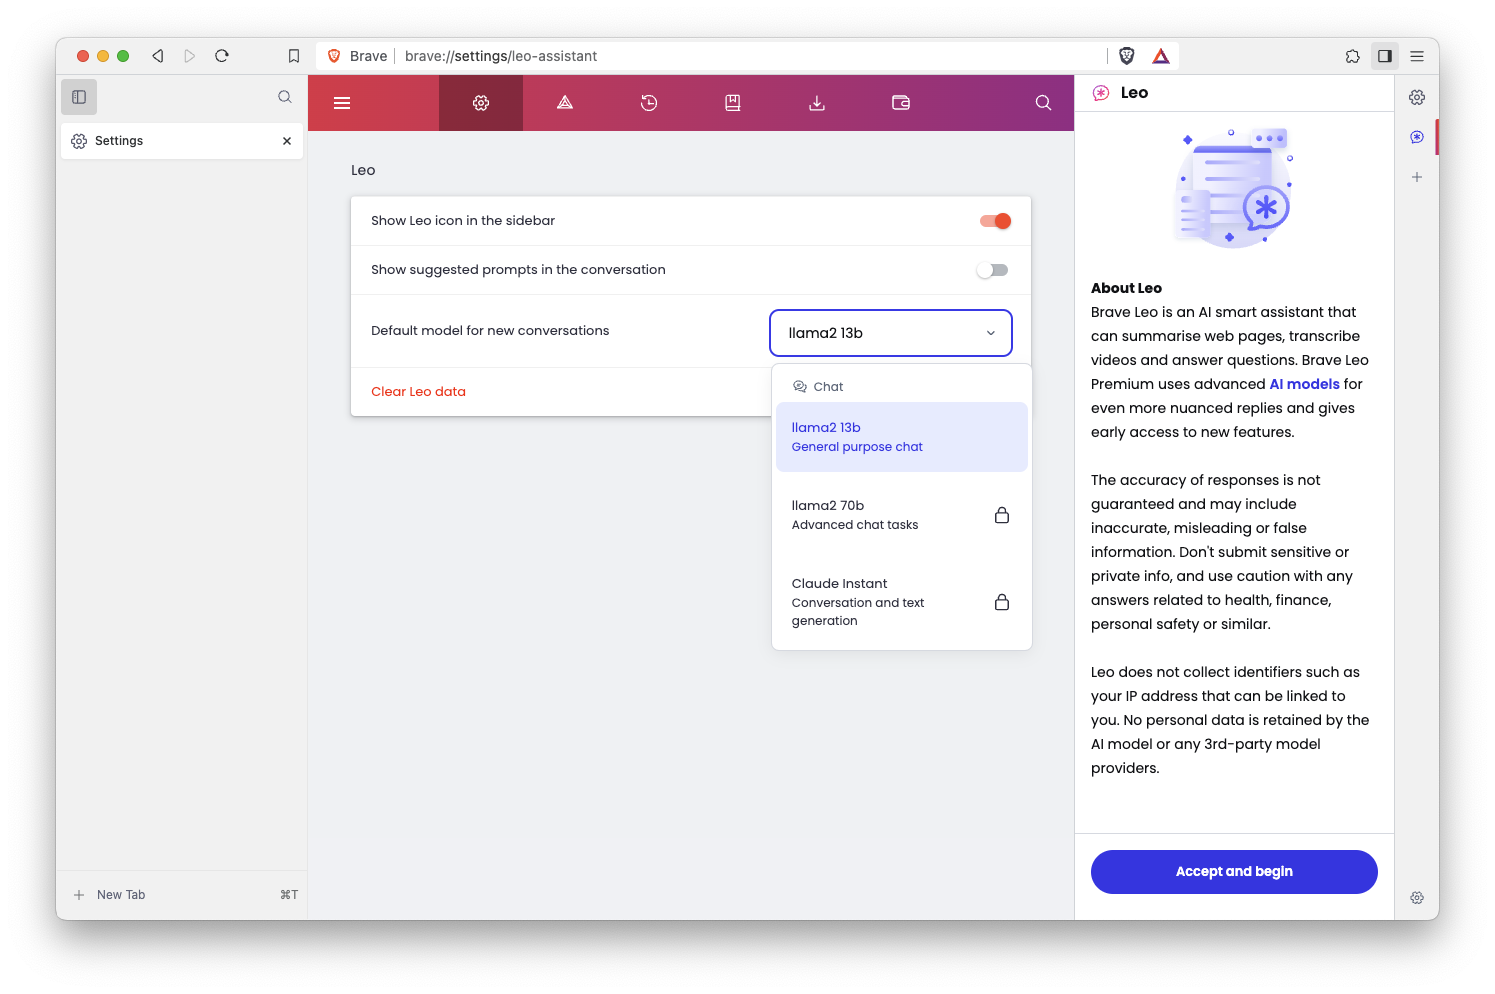Open the Brave main hamburger menu
The width and height of the screenshot is (1495, 994).
click(1417, 56)
